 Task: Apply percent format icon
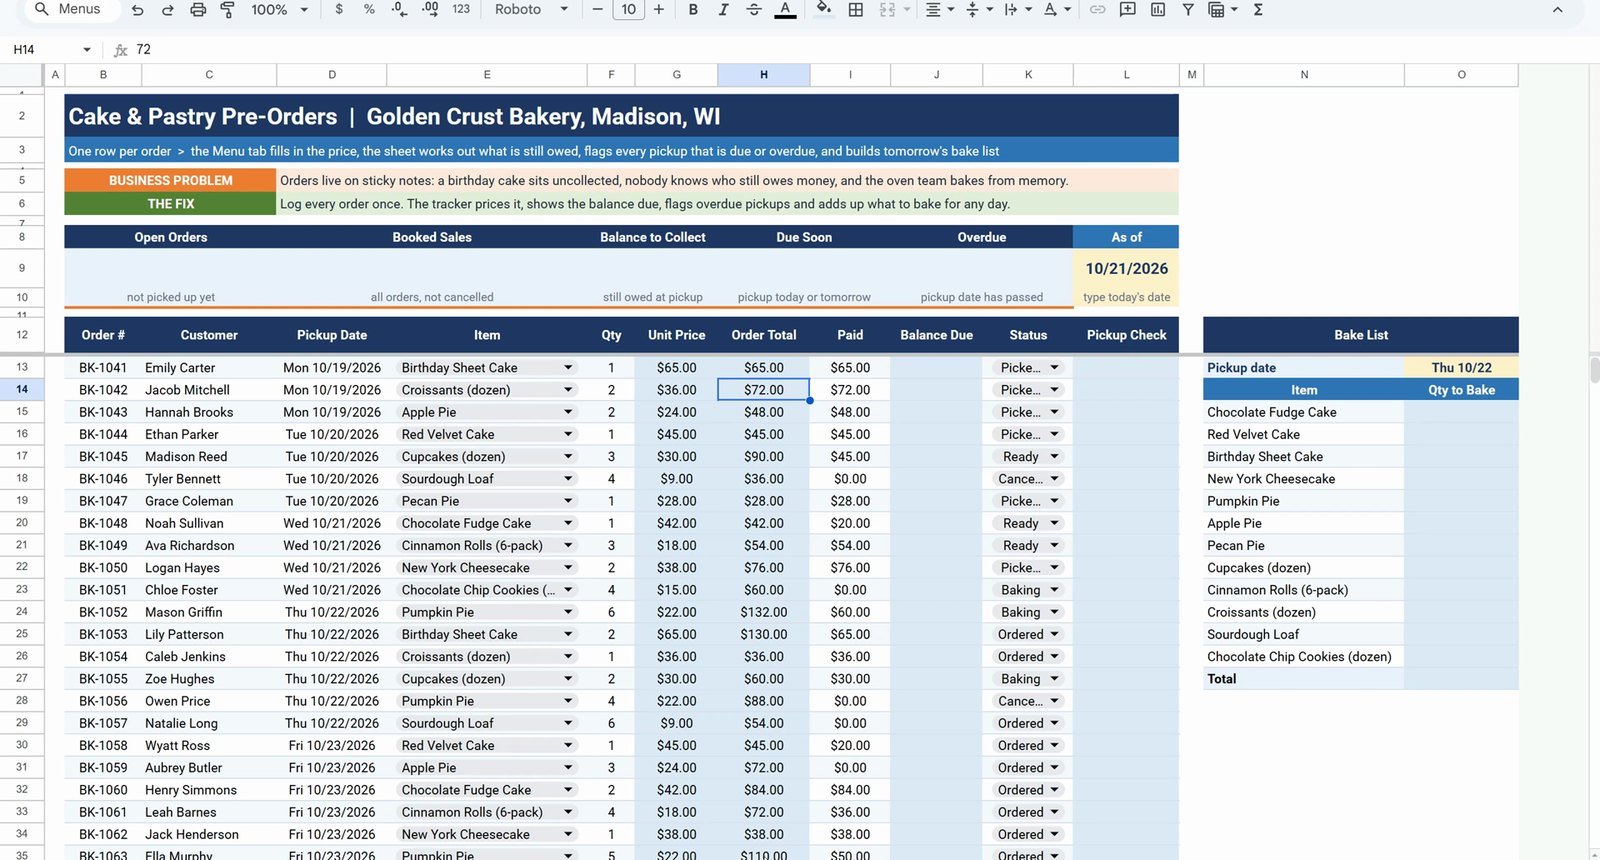pos(369,10)
